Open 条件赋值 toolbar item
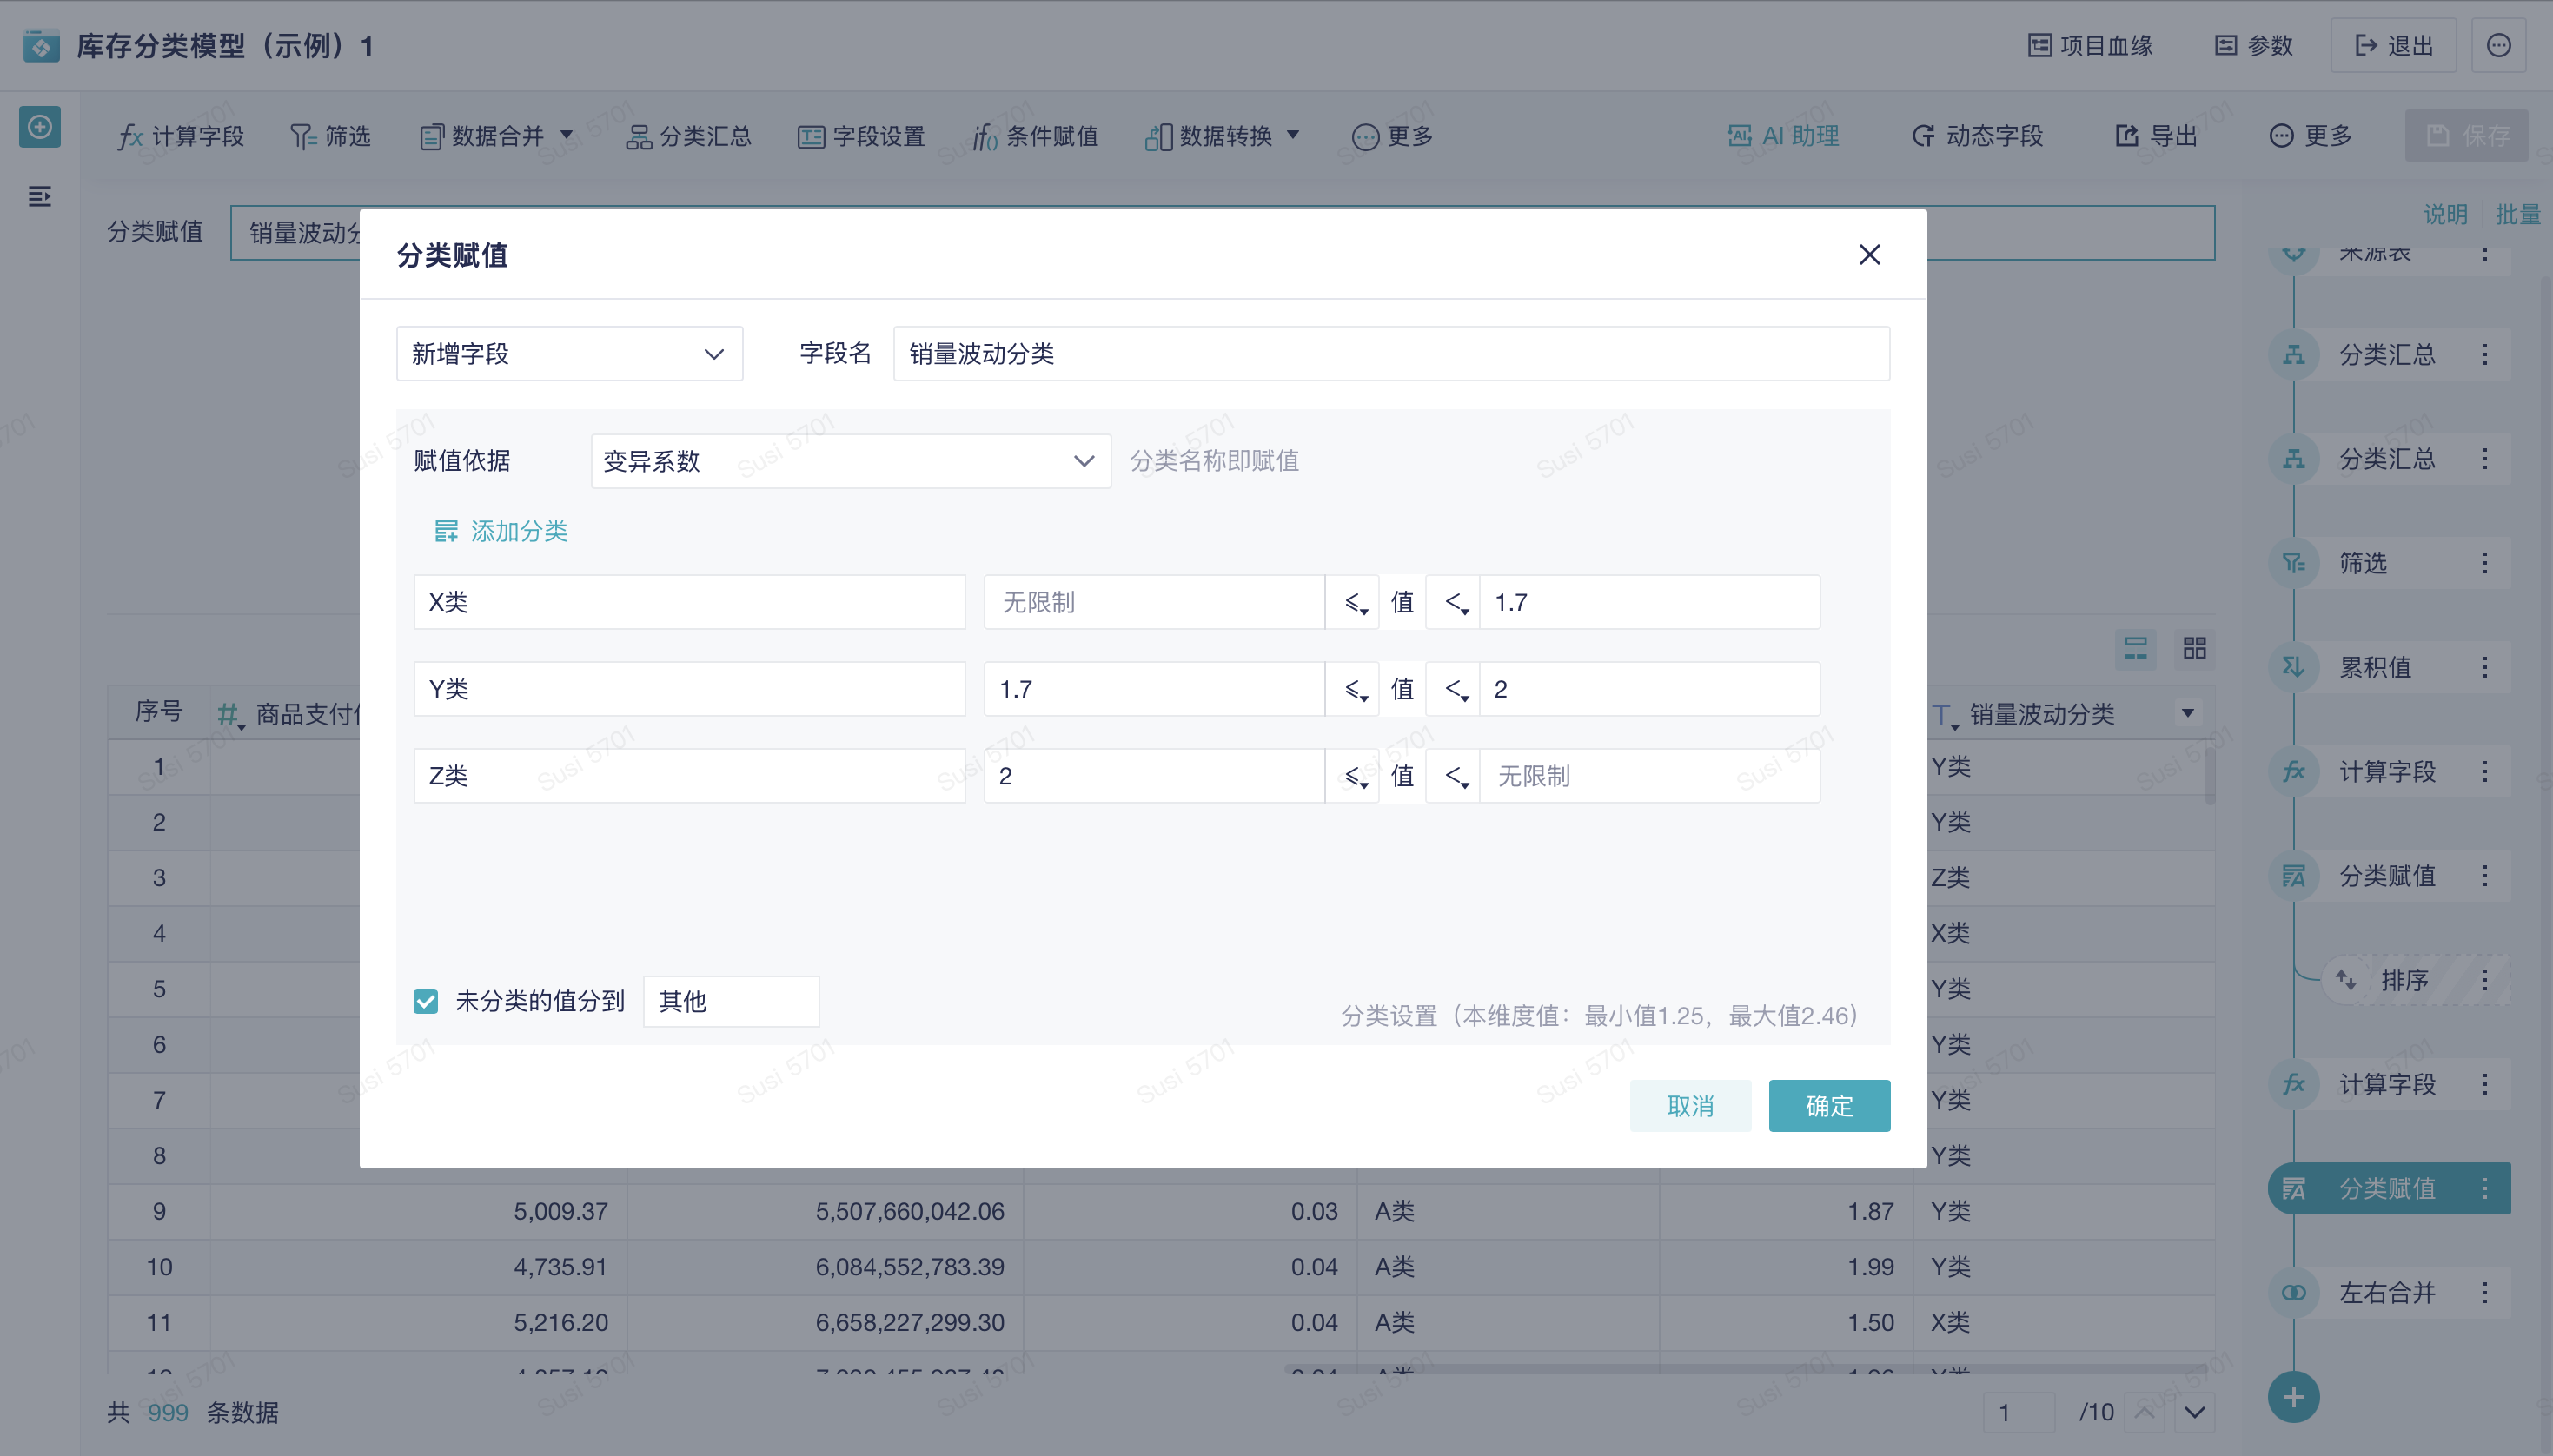 tap(1036, 136)
